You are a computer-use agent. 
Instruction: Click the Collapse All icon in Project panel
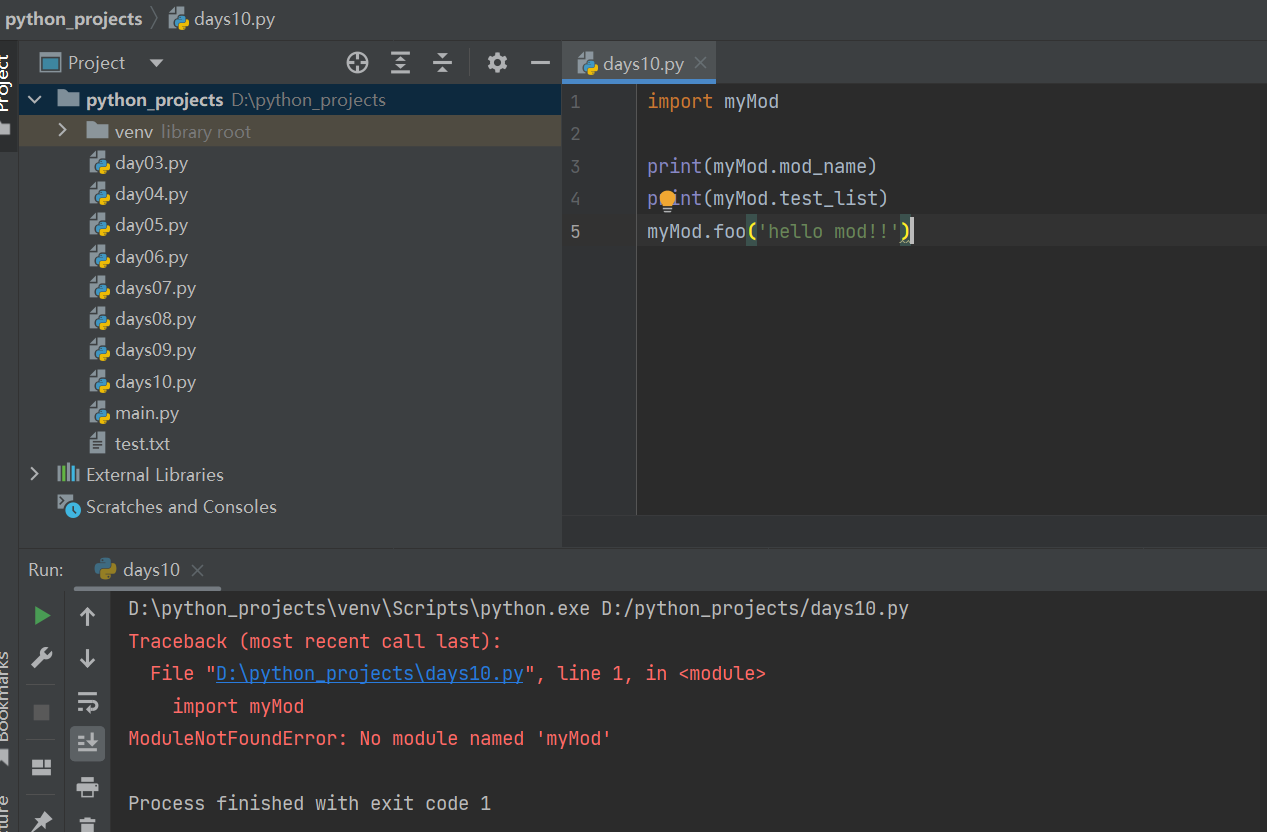443,63
